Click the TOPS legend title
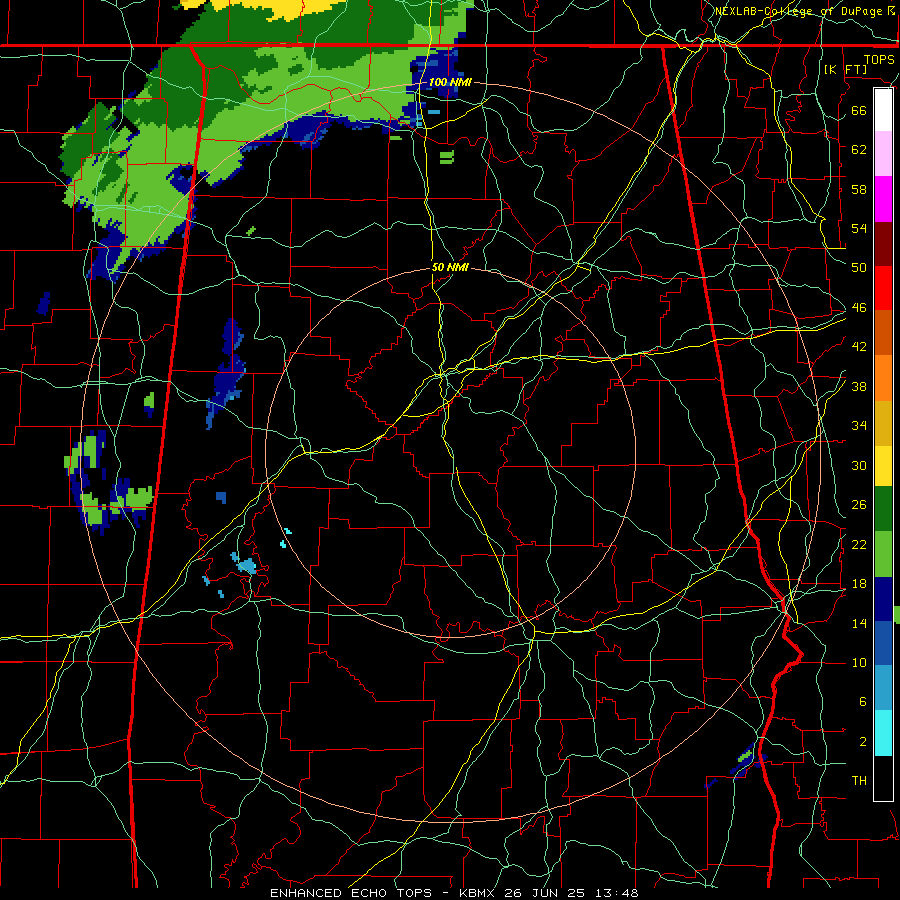 879,59
